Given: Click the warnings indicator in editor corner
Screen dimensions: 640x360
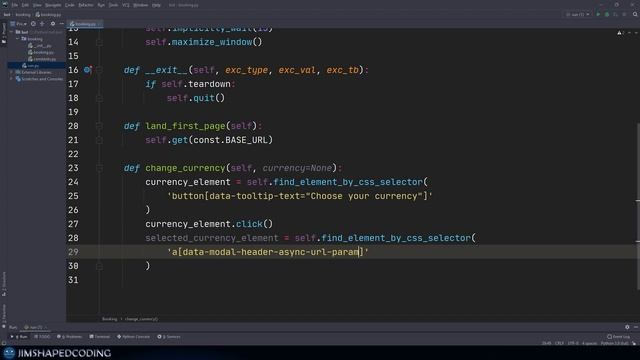Looking at the screenshot, I should coord(620,33).
